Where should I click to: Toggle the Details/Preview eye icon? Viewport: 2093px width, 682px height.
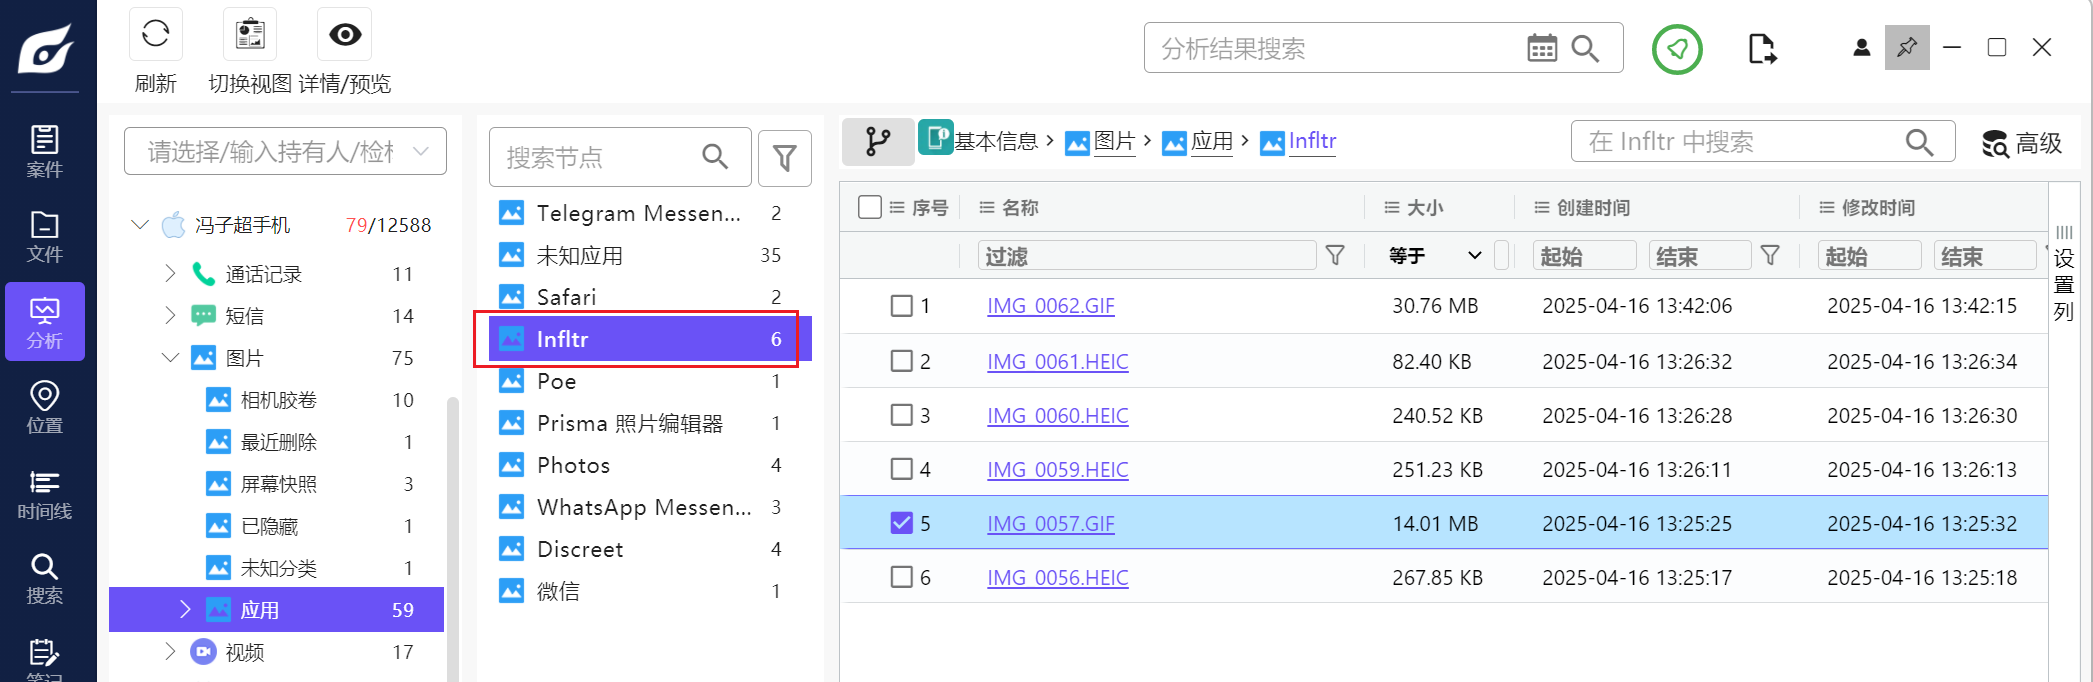tap(345, 35)
